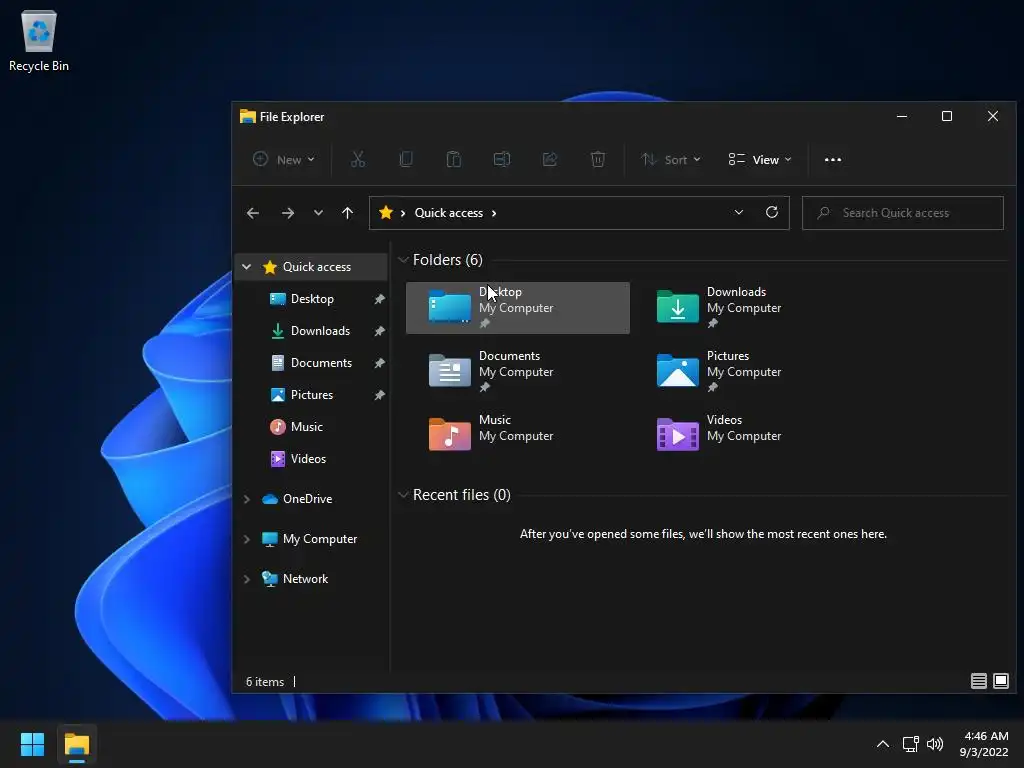Select the Desktop folder tile

point(518,308)
